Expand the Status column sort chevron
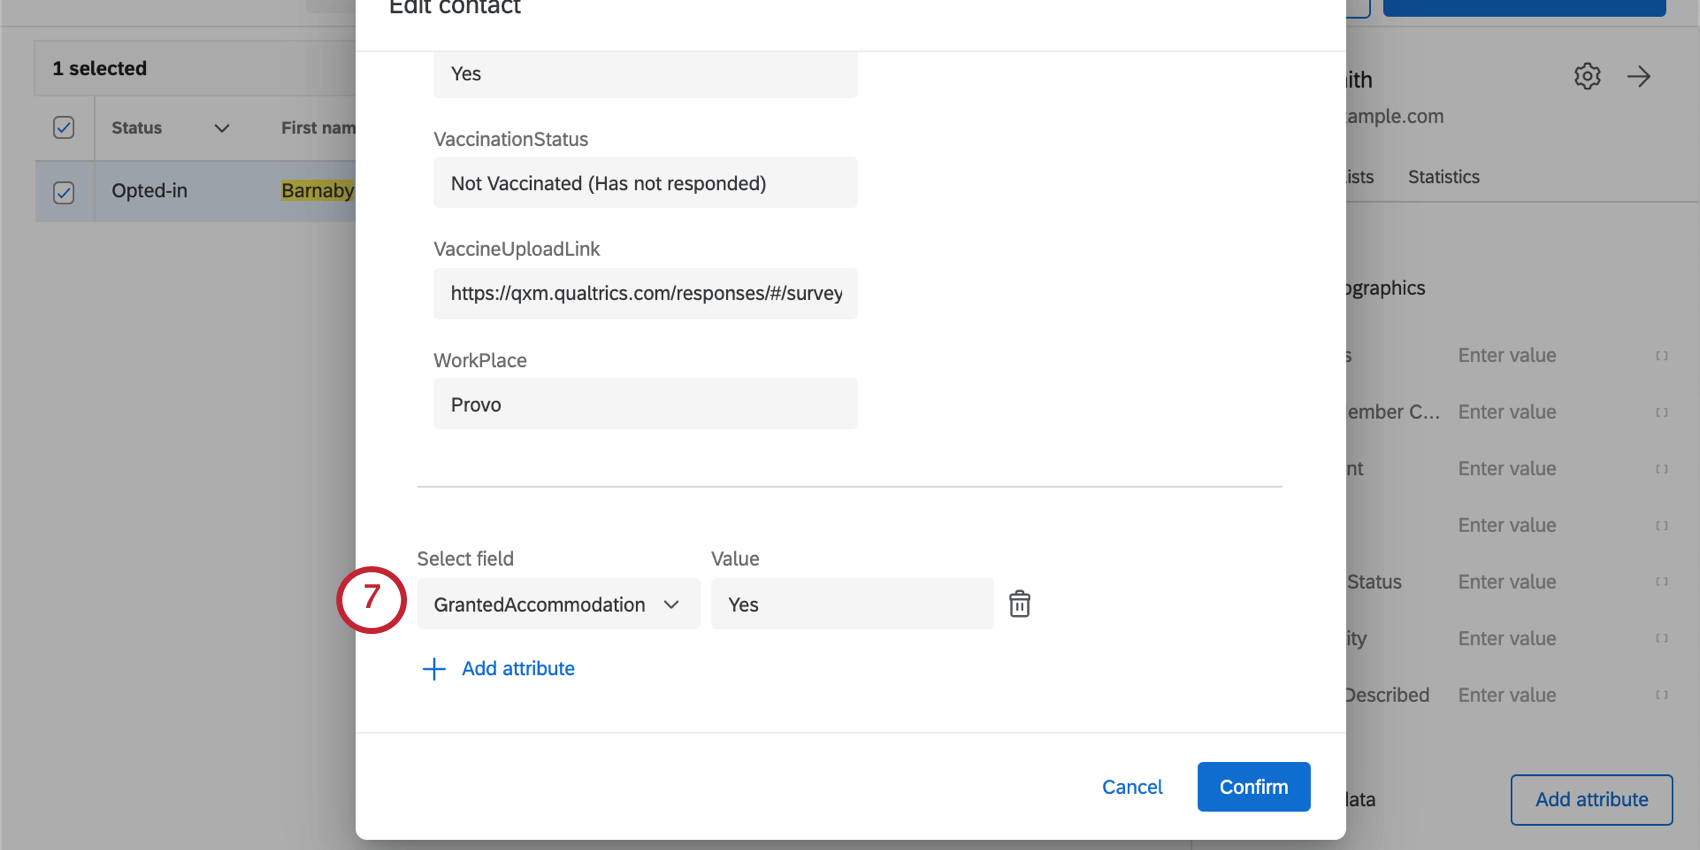The width and height of the screenshot is (1700, 850). point(222,128)
